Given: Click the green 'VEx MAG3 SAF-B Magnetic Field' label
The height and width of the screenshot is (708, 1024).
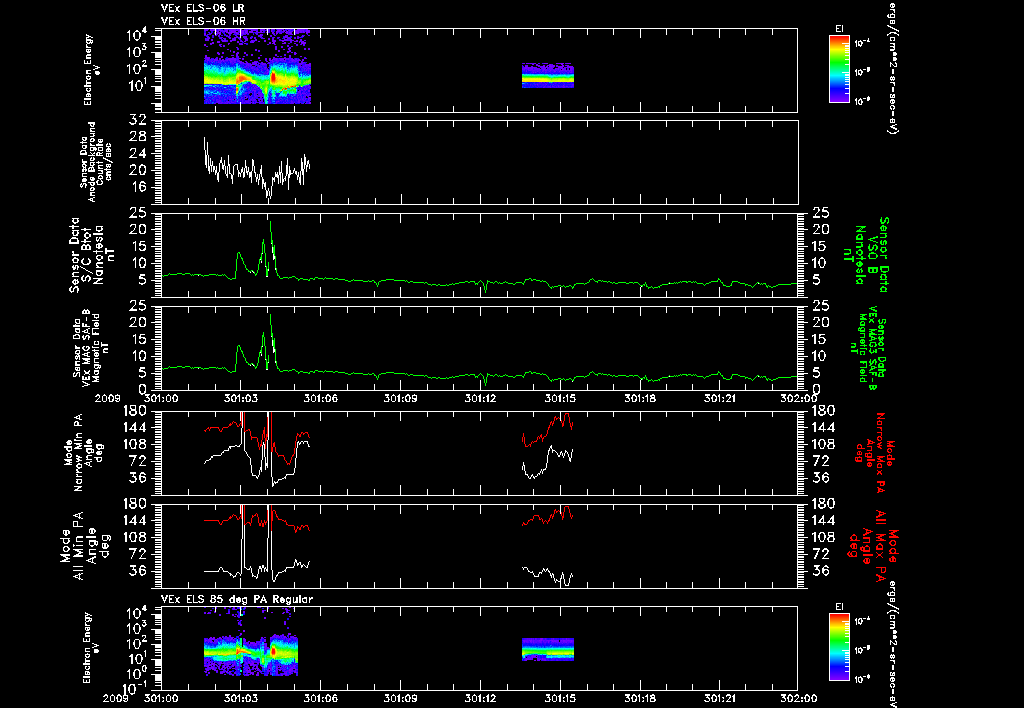Looking at the screenshot, I should tap(869, 347).
